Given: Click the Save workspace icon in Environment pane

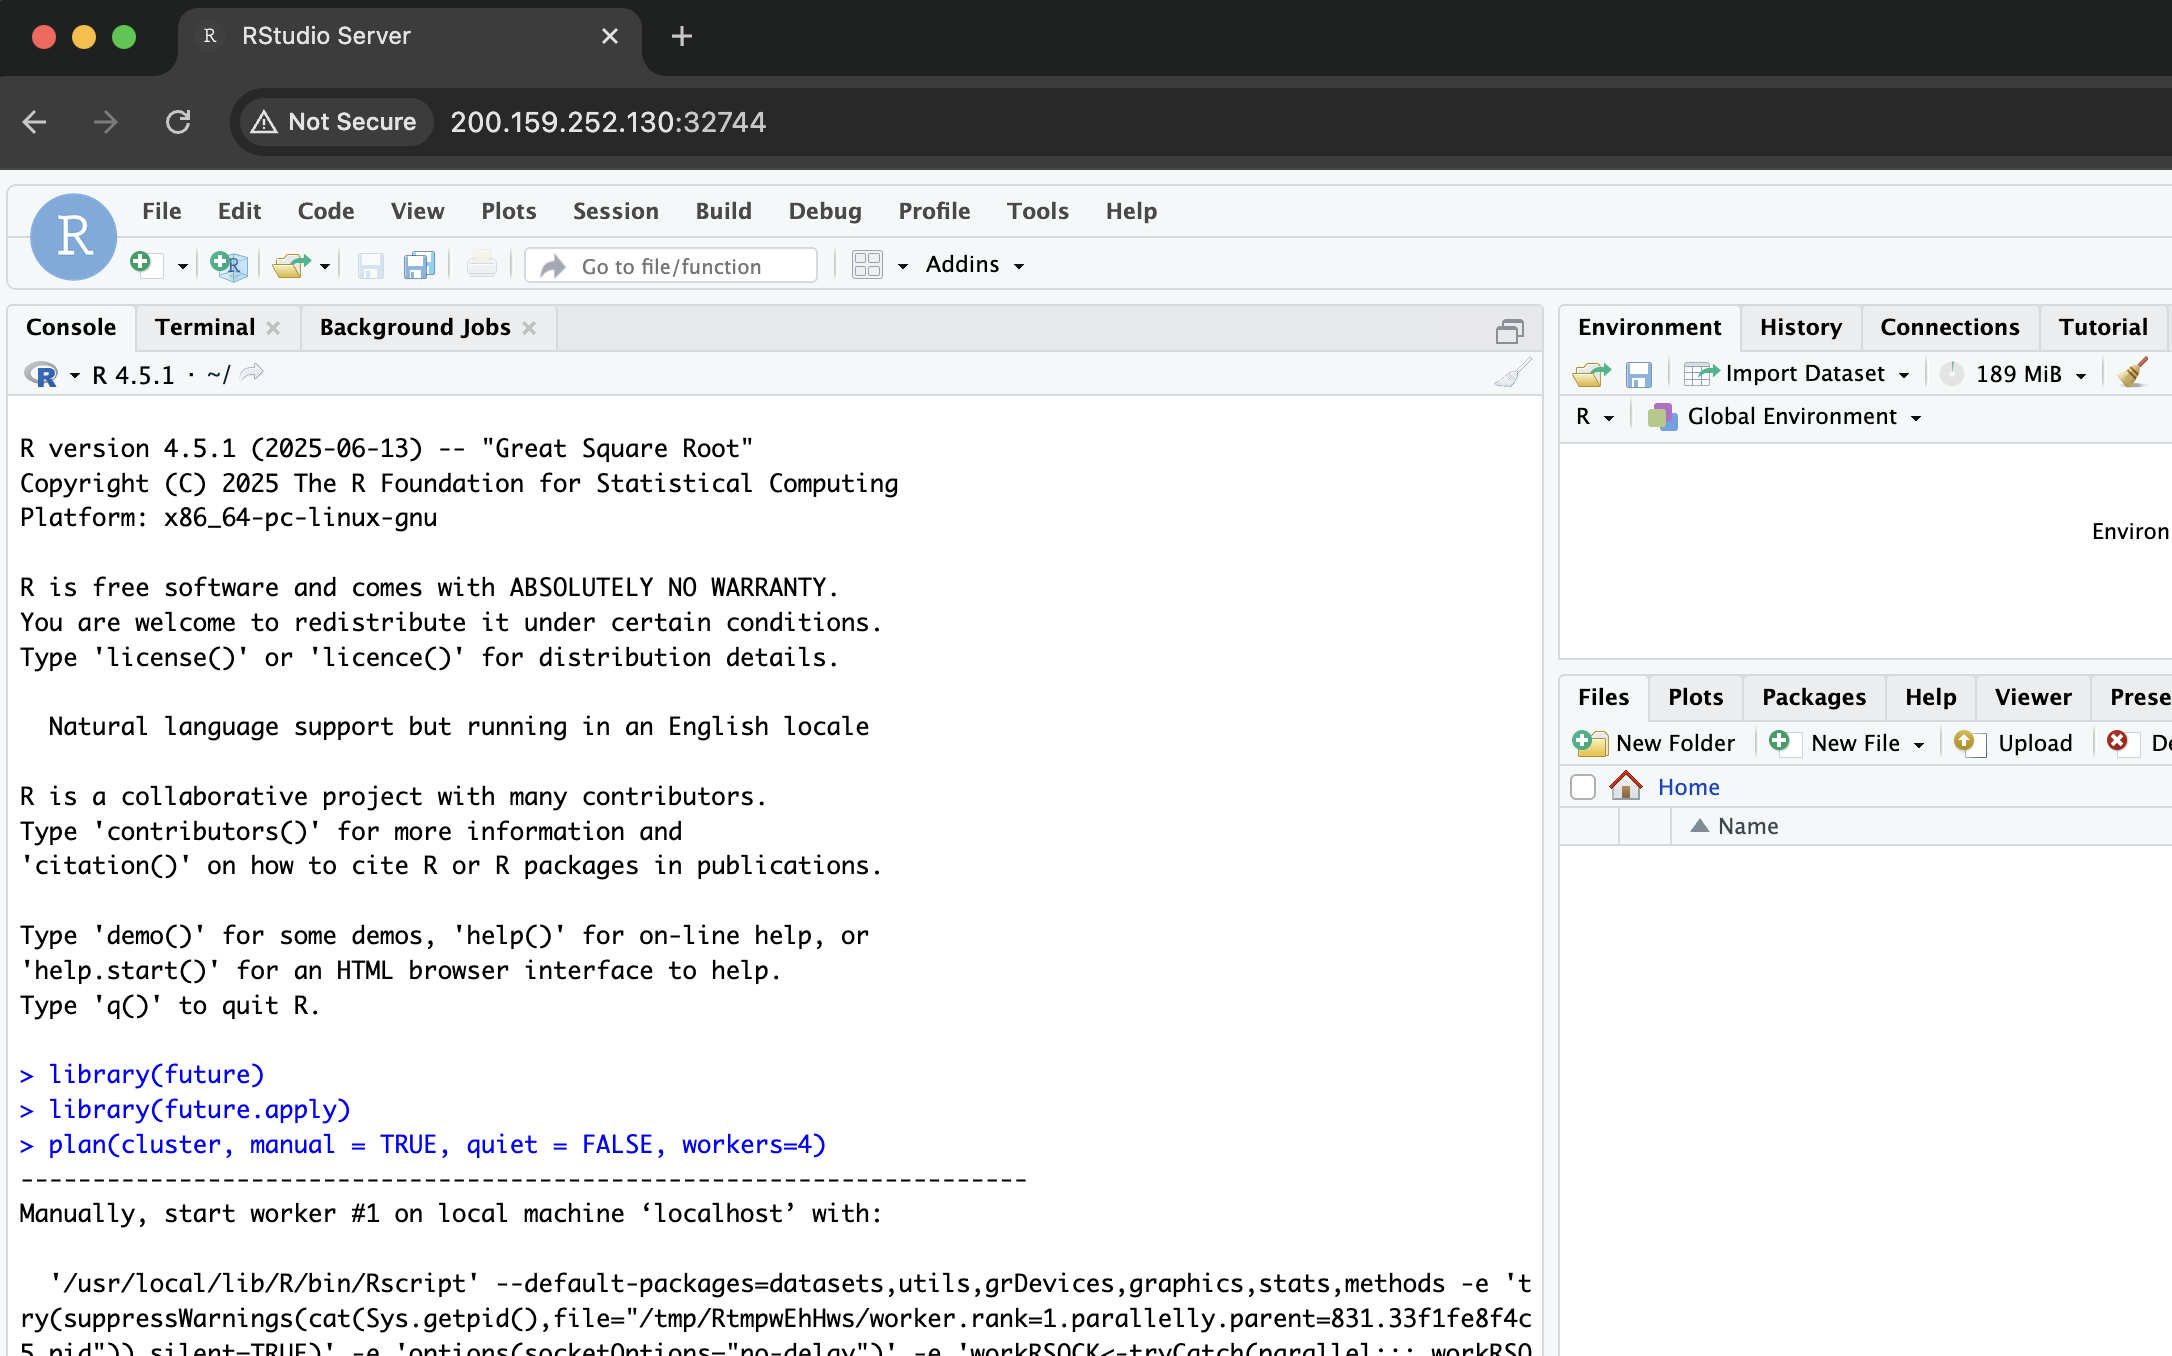Looking at the screenshot, I should pyautogui.click(x=1638, y=374).
